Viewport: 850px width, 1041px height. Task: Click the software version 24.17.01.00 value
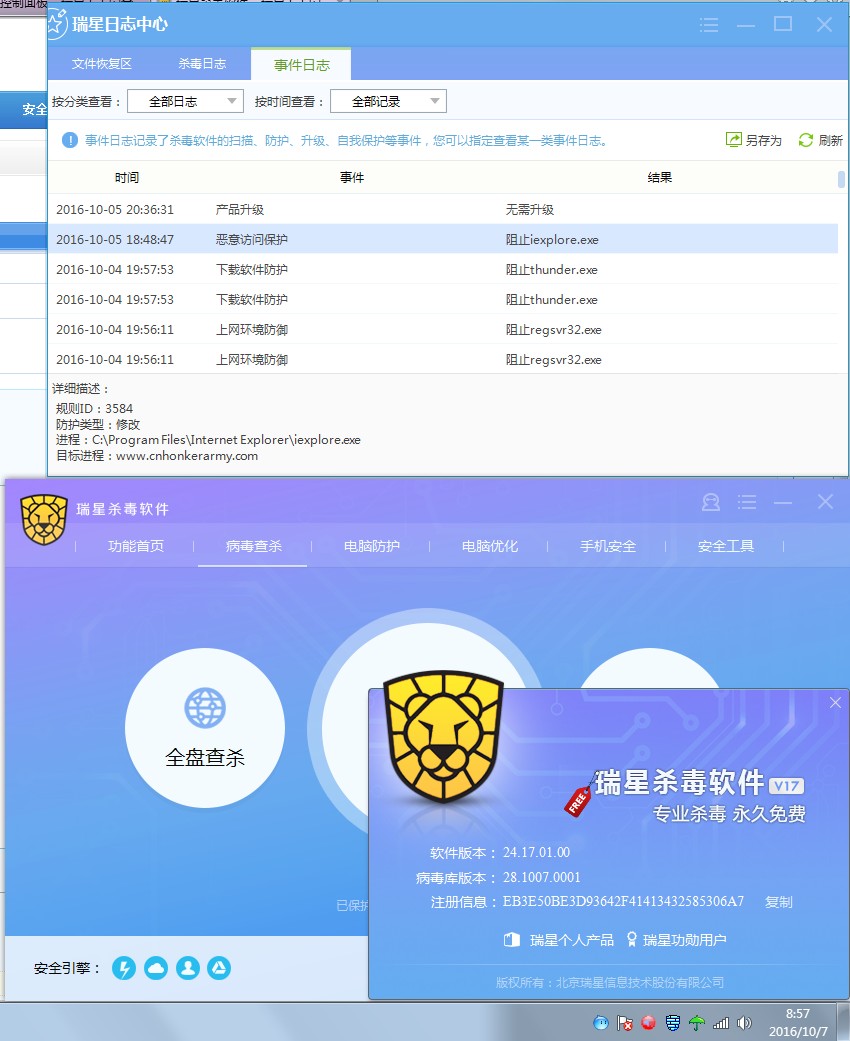pos(536,852)
